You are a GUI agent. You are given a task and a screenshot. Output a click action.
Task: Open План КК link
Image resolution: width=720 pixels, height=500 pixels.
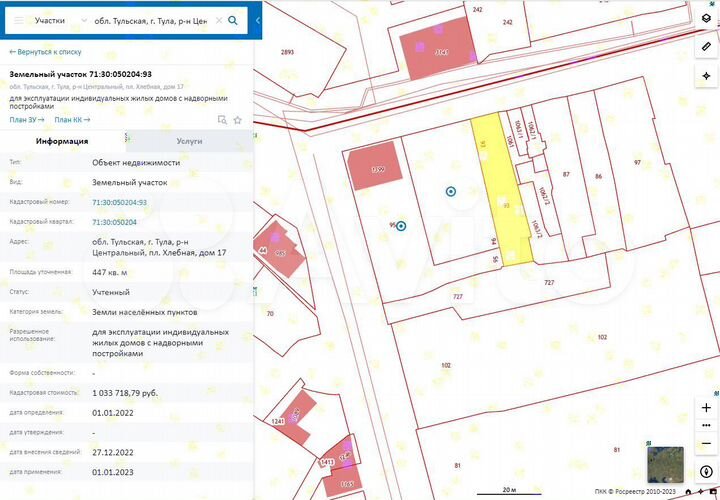(72, 120)
